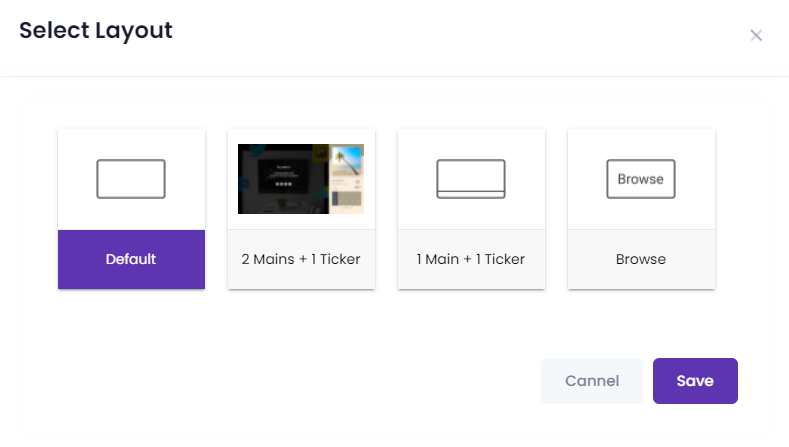
Task: Select the Default layout rectangle icon
Action: click(x=131, y=179)
